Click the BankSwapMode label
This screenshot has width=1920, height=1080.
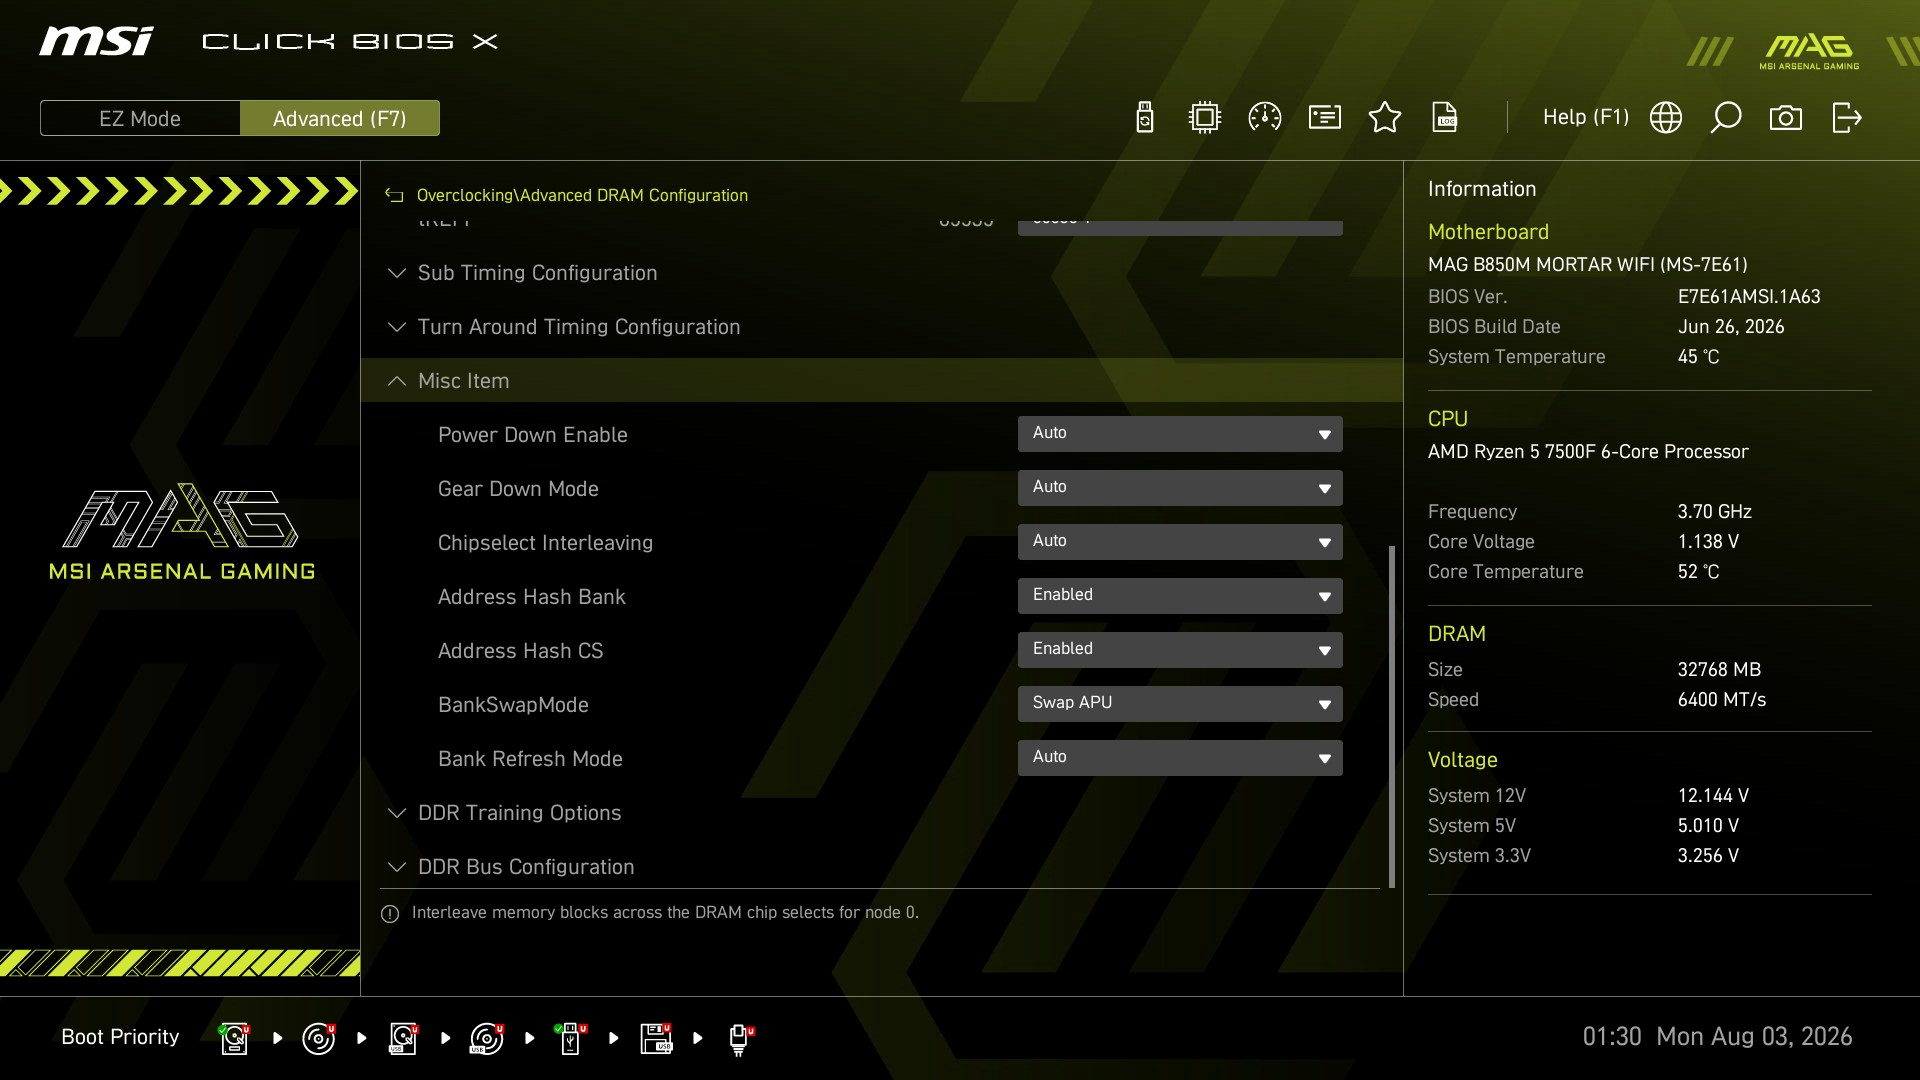tap(513, 705)
